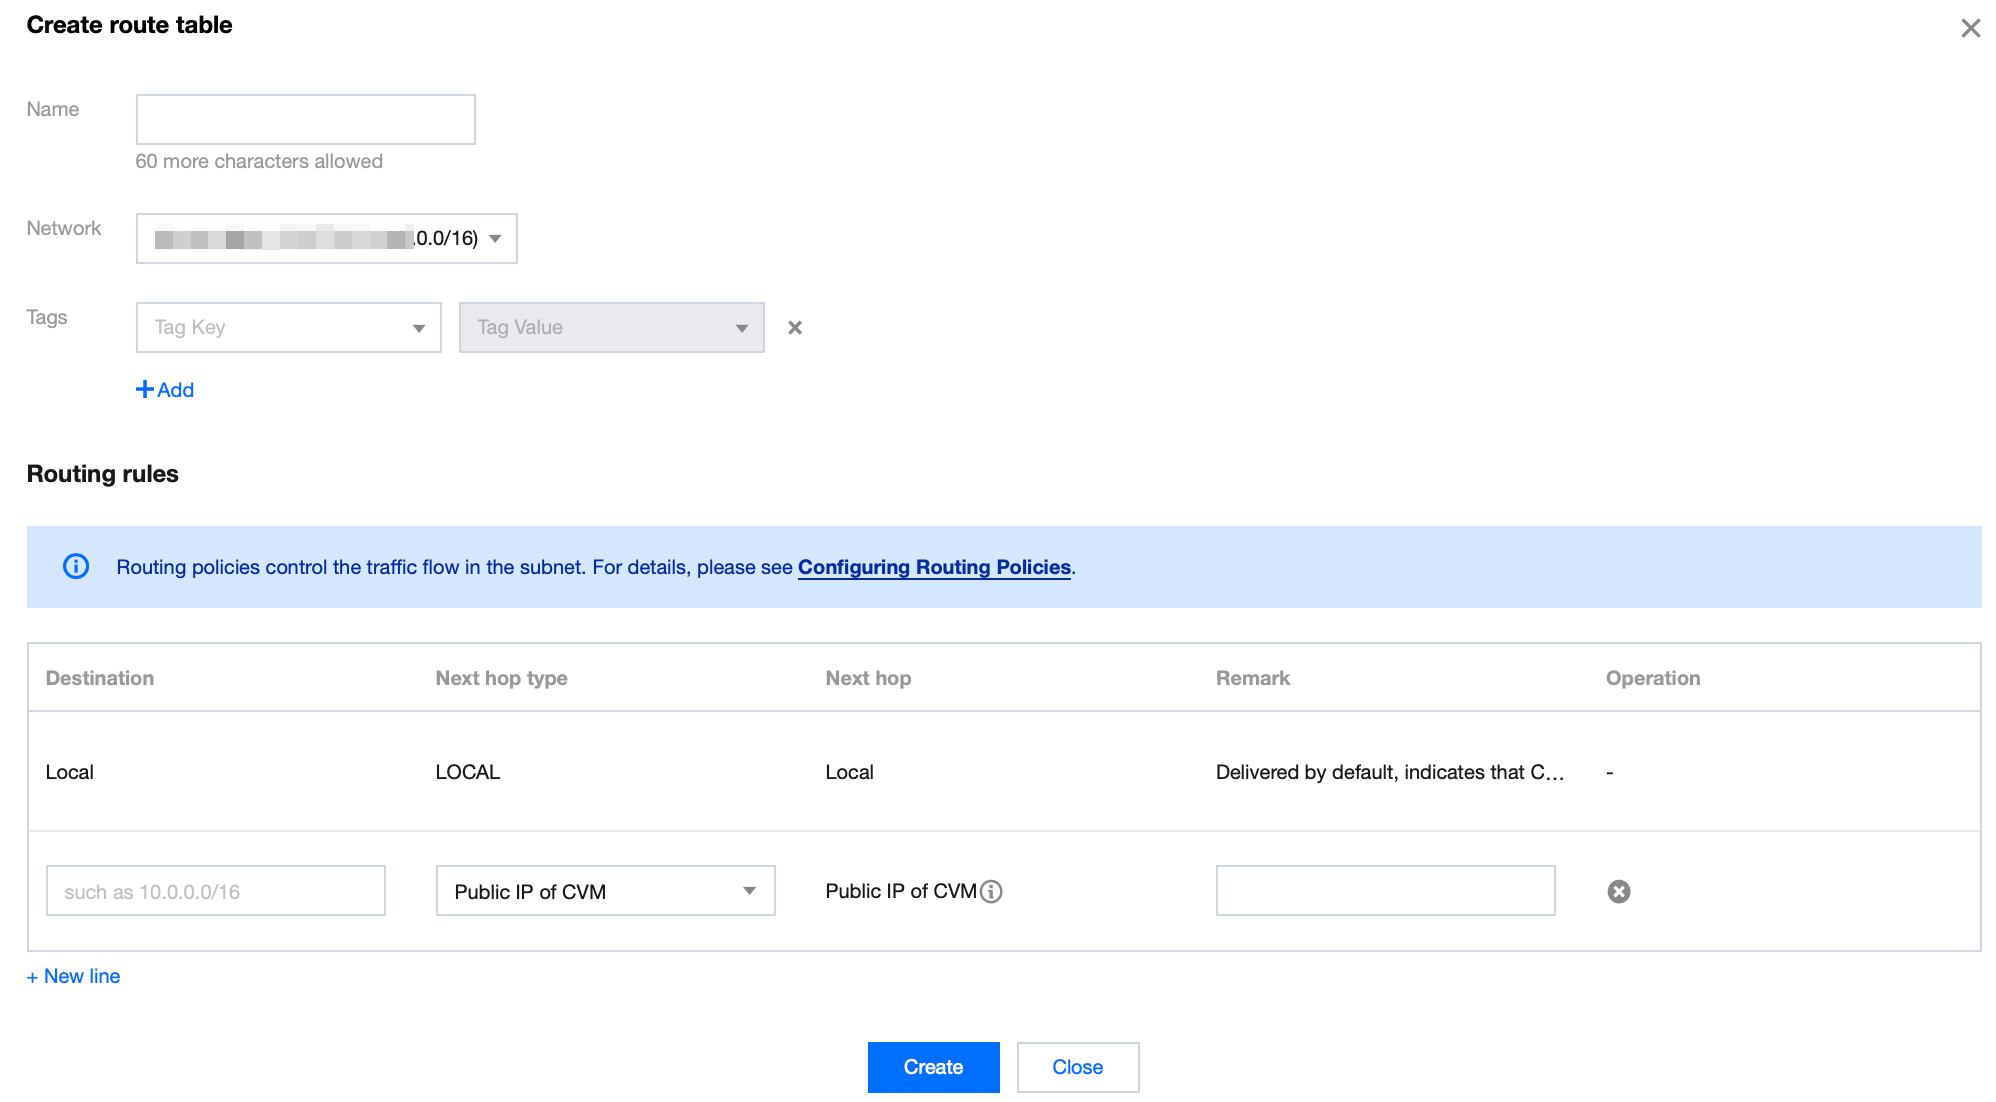
Task: Expand the Tag Key dropdown
Action: (x=288, y=328)
